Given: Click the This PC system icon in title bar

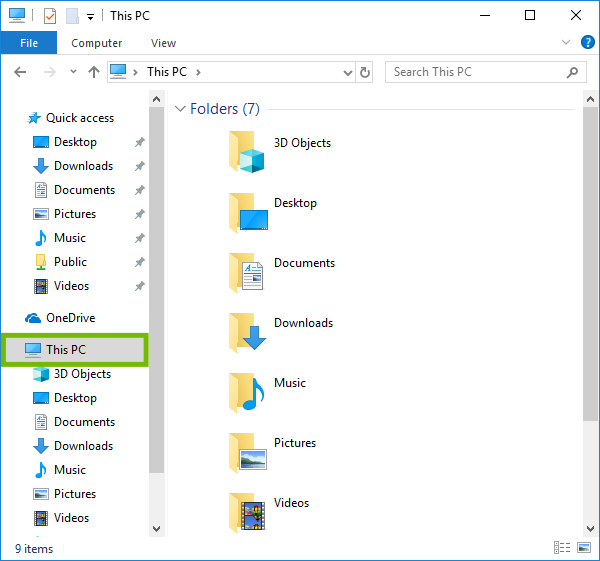Looking at the screenshot, I should click(x=17, y=16).
